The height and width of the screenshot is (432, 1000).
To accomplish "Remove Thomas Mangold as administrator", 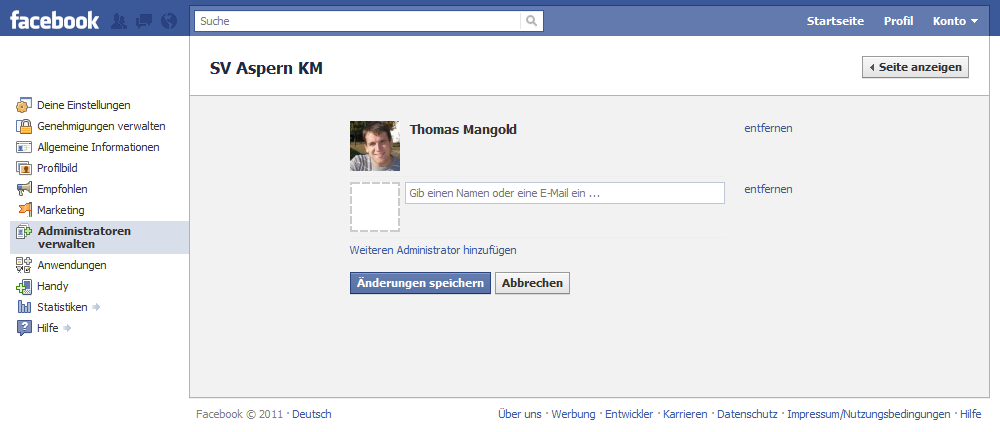I will (768, 128).
